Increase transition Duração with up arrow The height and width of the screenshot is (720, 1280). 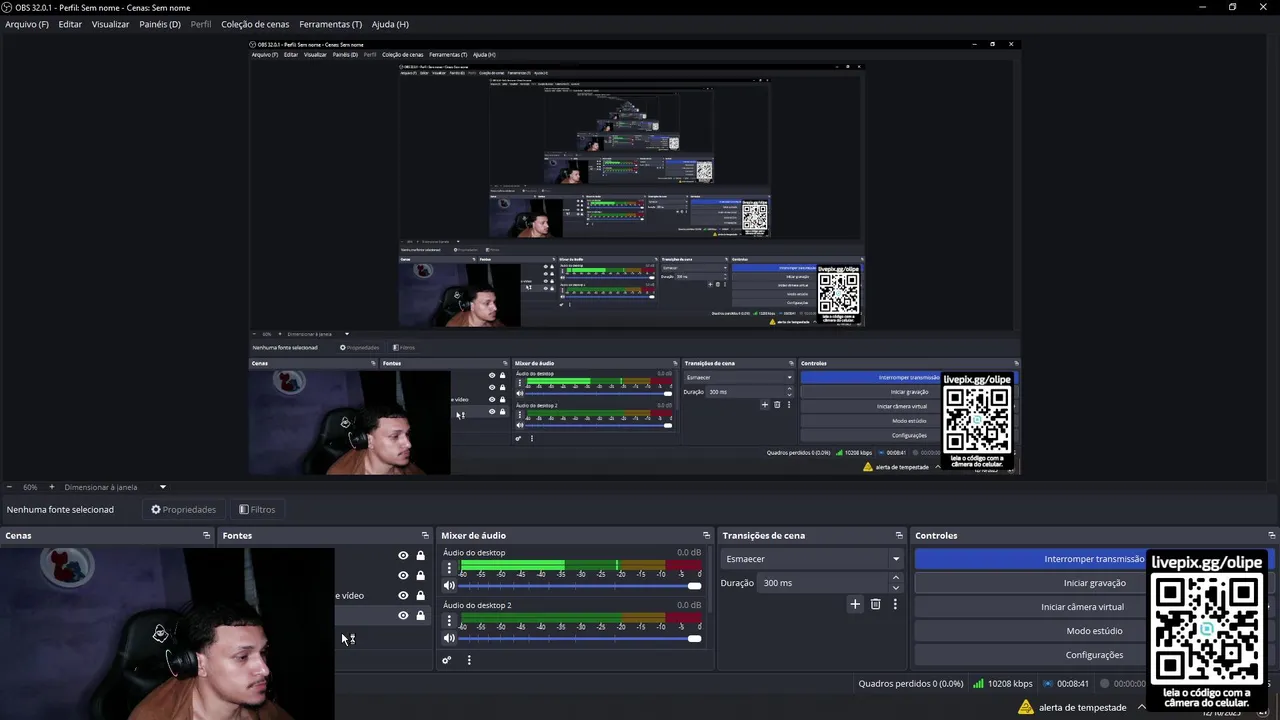[x=895, y=577]
